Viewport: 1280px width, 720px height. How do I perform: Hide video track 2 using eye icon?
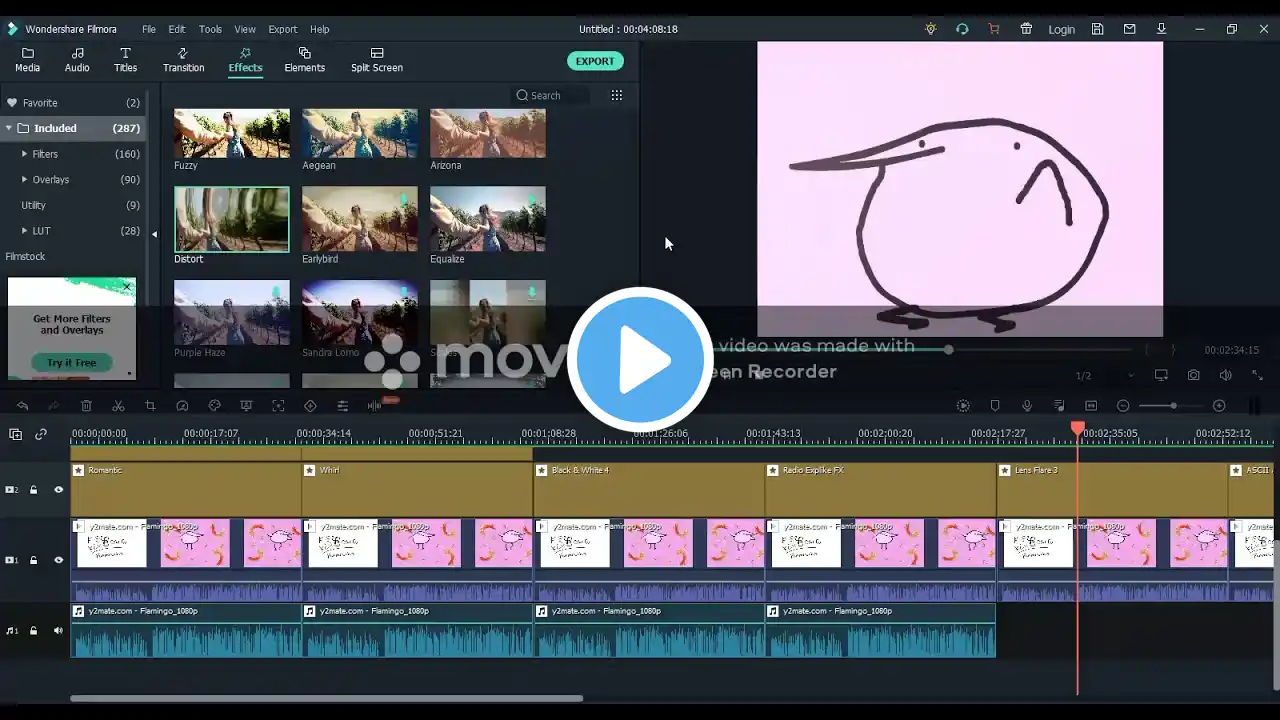[58, 490]
